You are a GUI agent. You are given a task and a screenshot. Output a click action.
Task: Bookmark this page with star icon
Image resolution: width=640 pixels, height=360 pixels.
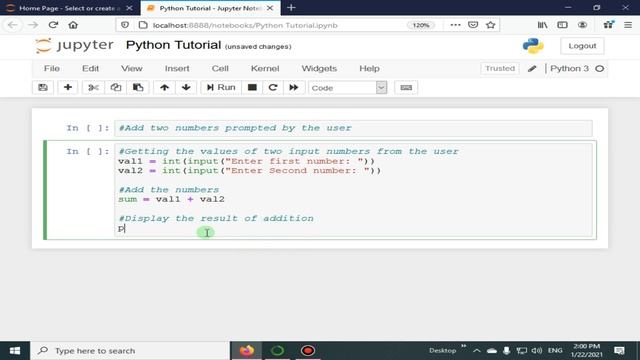pyautogui.click(x=490, y=25)
